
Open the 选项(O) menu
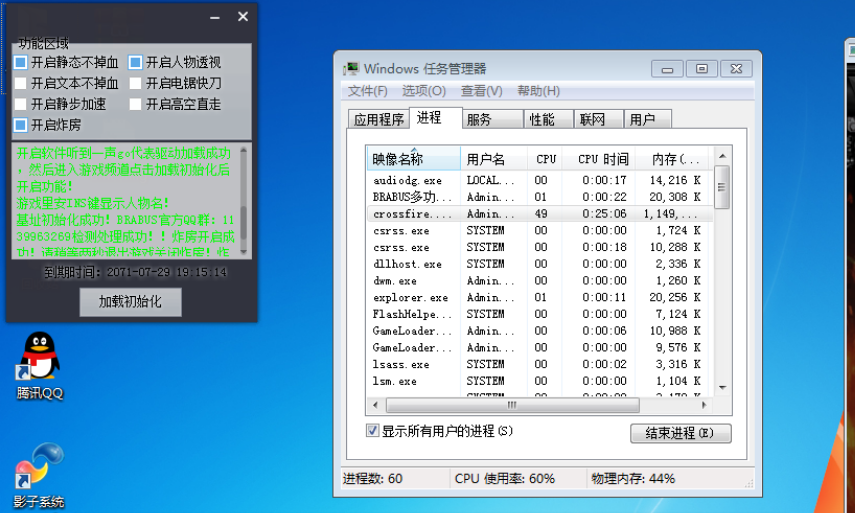[424, 91]
